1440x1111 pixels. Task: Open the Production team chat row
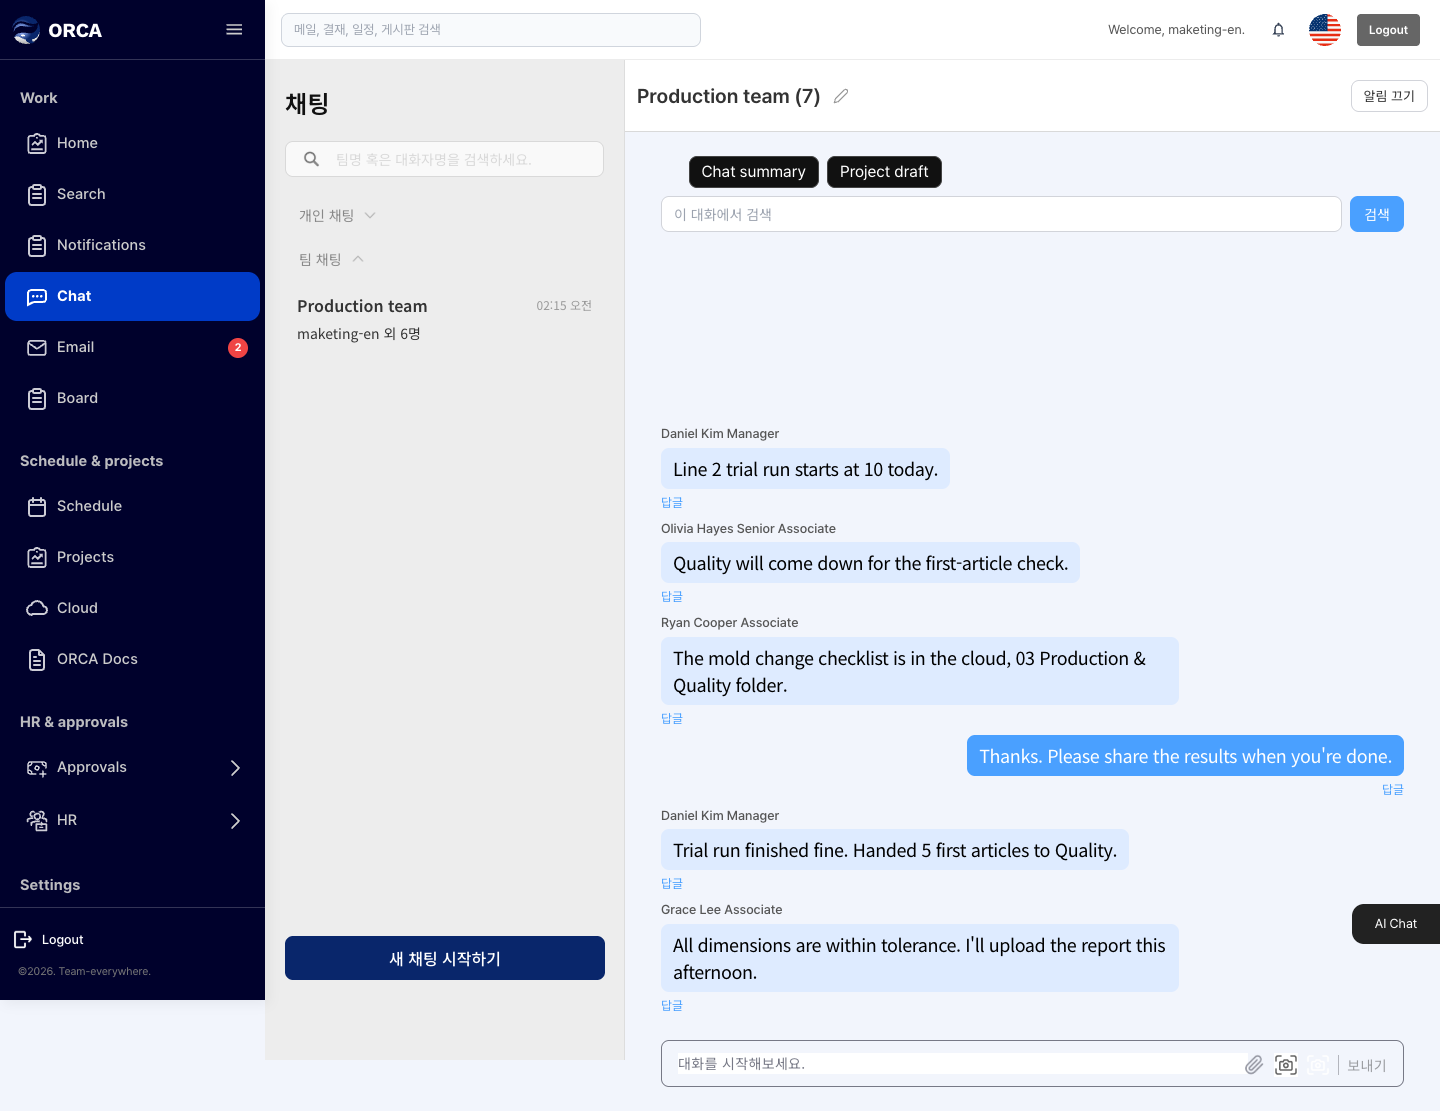tap(445, 319)
